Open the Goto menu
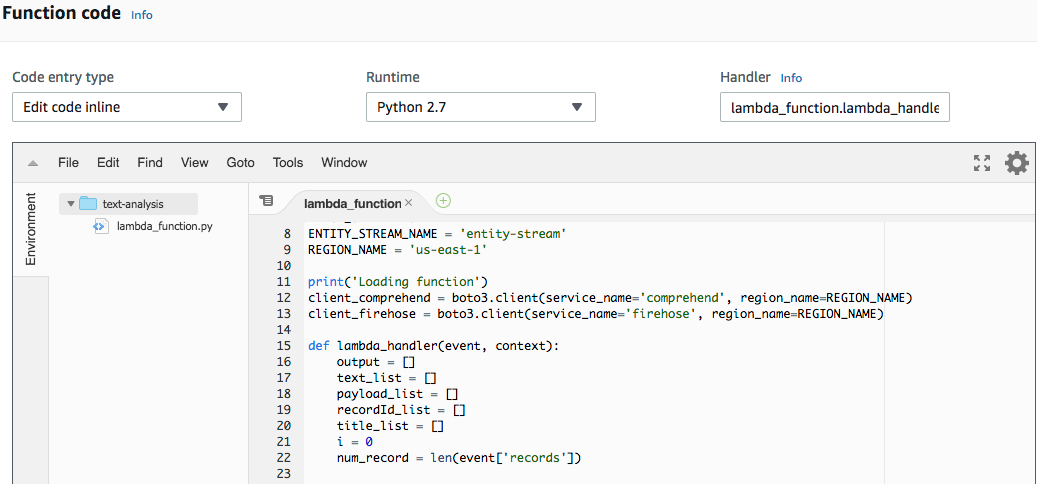Screen dimensions: 1037x484 (x=240, y=162)
